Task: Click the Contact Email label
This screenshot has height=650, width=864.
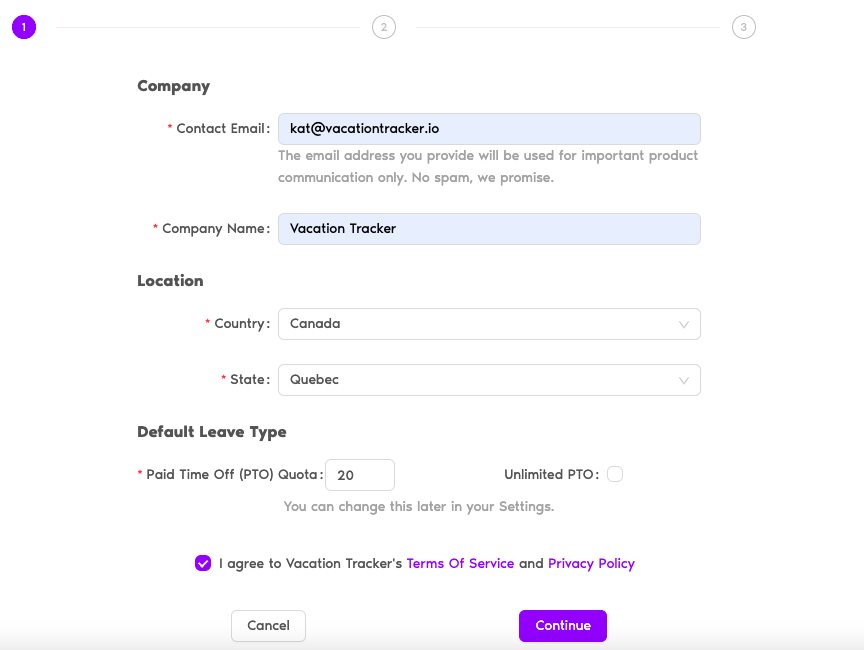Action: point(223,128)
